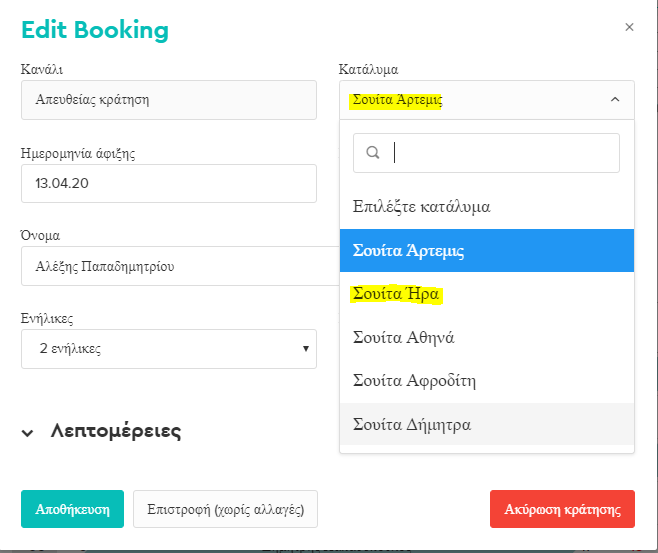Select Σουίτα Ήρα from the list

[x=487, y=294]
